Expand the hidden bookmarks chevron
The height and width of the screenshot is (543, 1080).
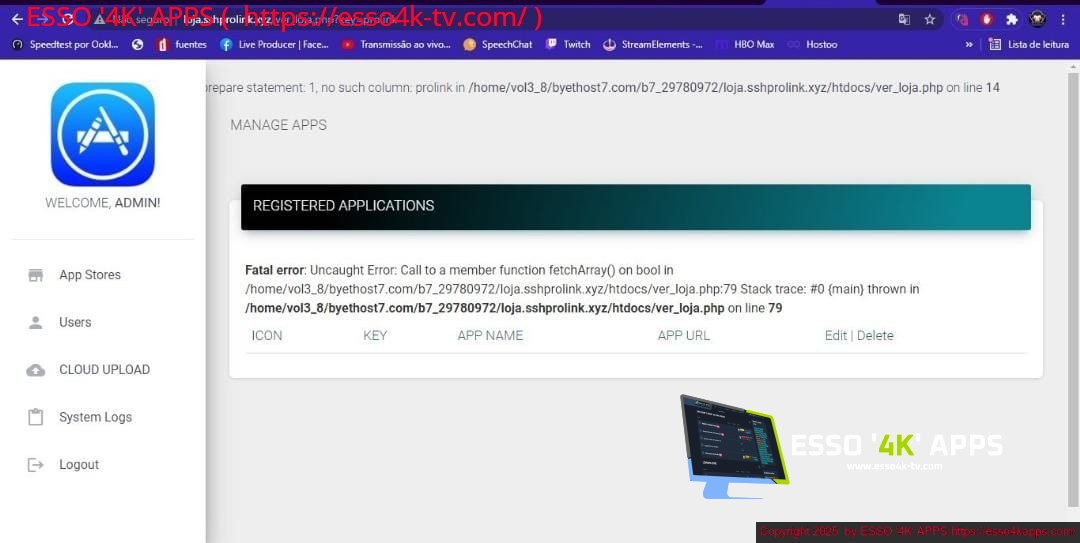(x=969, y=44)
